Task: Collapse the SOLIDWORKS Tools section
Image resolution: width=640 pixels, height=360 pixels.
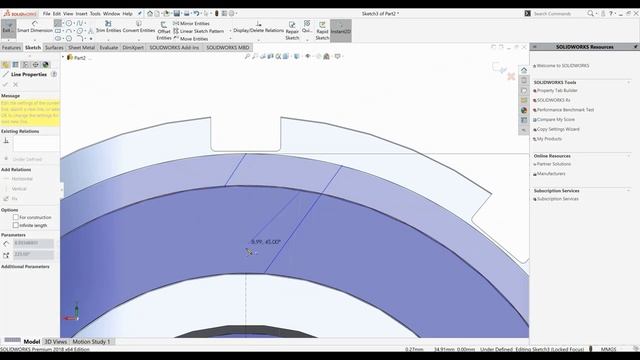Action: click(x=629, y=82)
